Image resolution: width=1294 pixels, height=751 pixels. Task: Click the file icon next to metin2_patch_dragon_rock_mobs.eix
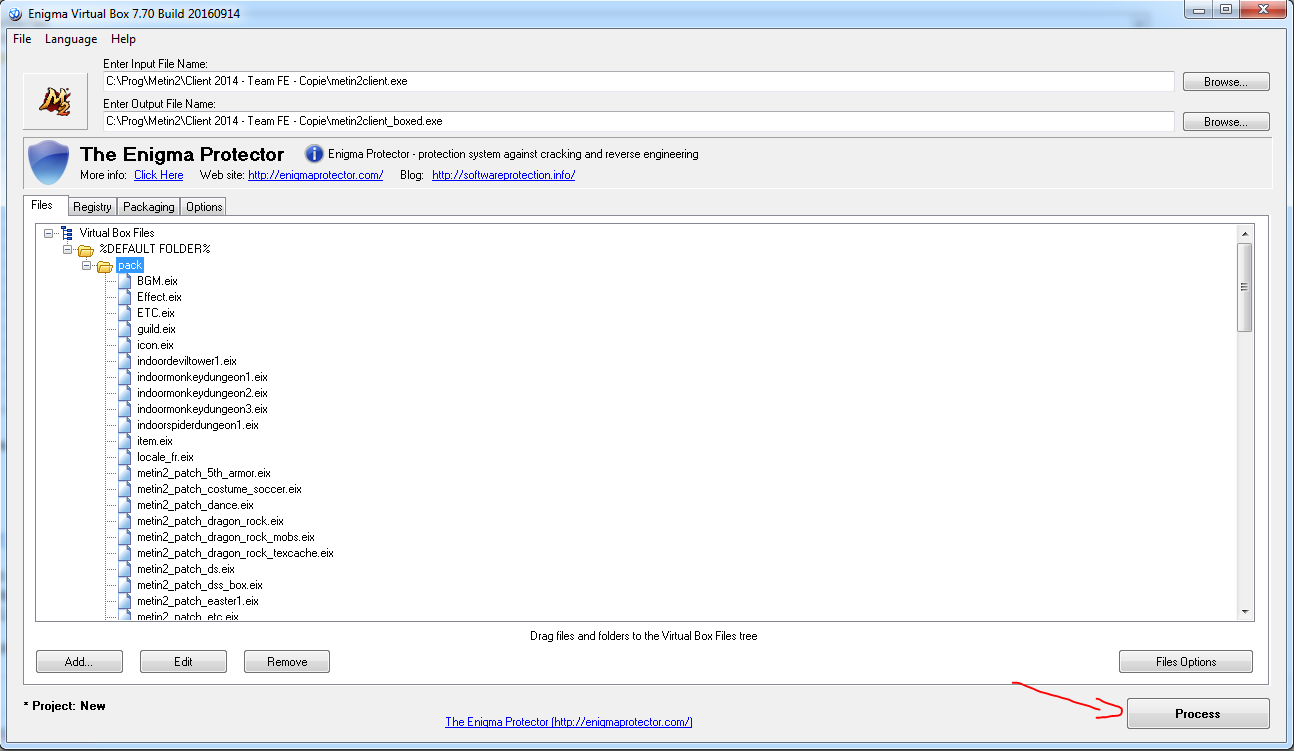click(124, 537)
